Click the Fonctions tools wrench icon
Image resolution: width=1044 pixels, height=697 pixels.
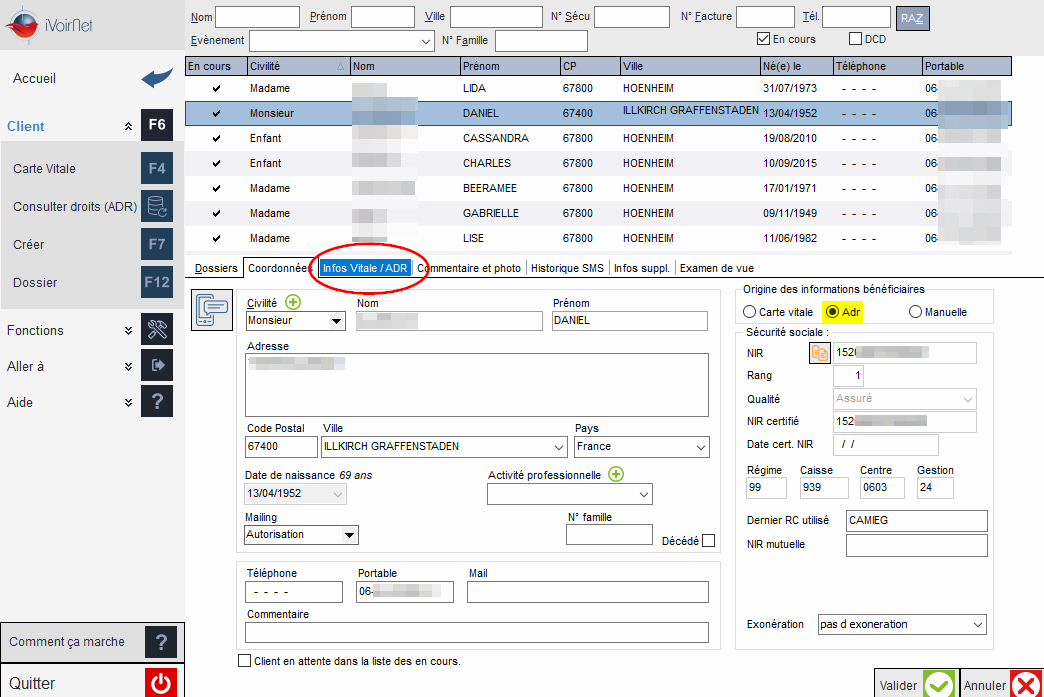pyautogui.click(x=157, y=330)
